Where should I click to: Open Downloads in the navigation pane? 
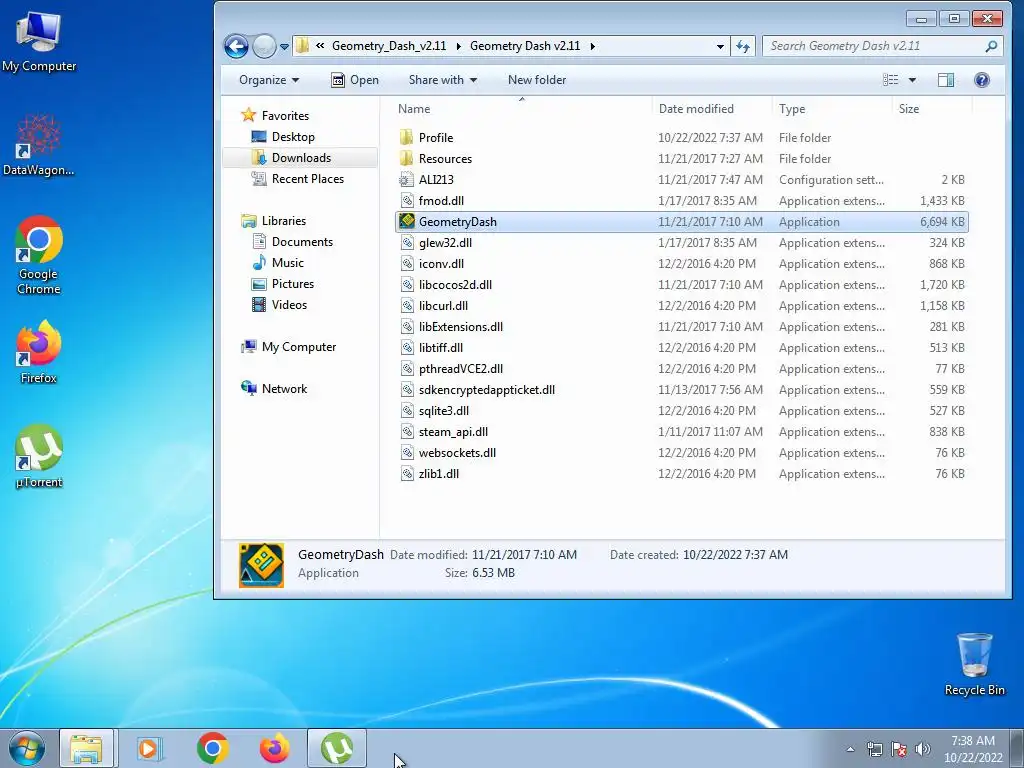pos(301,157)
